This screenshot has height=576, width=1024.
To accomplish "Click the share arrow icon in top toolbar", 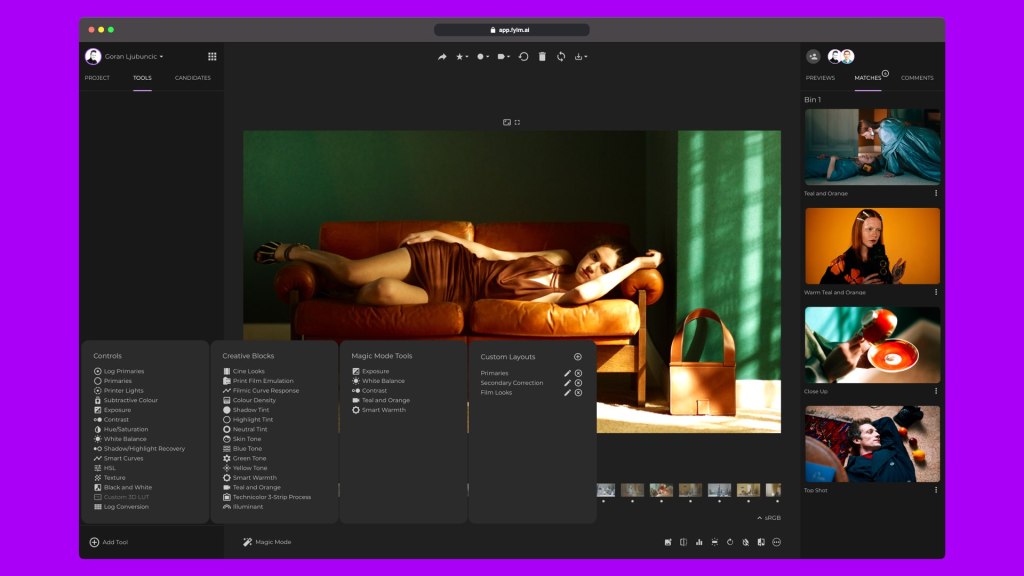I will [x=442, y=57].
